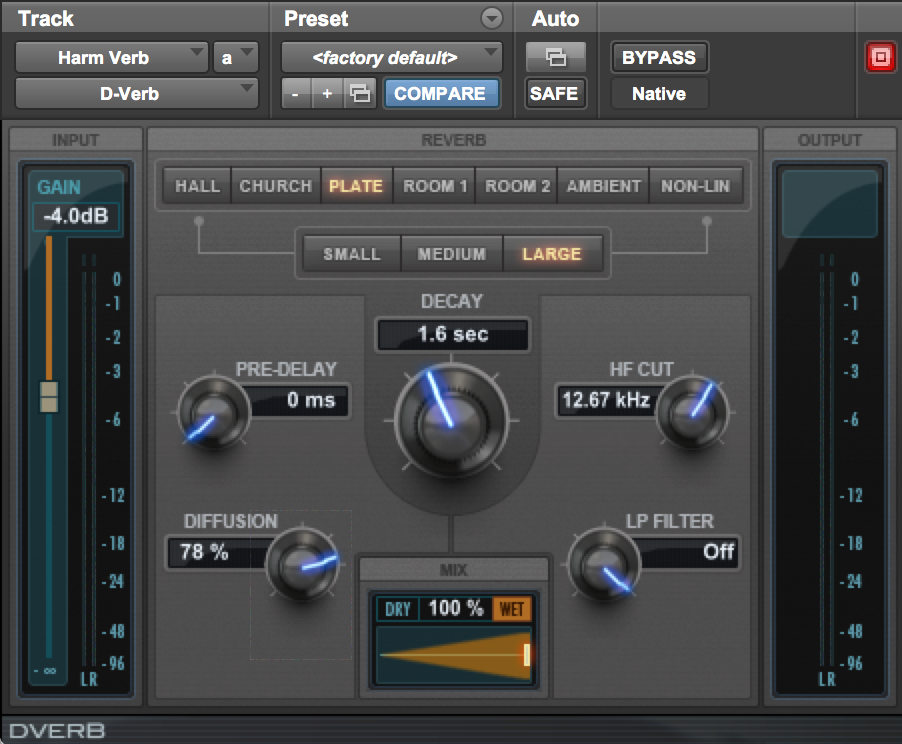Select the MEDIUM reverb size
Image resolution: width=902 pixels, height=744 pixels.
pyautogui.click(x=452, y=254)
